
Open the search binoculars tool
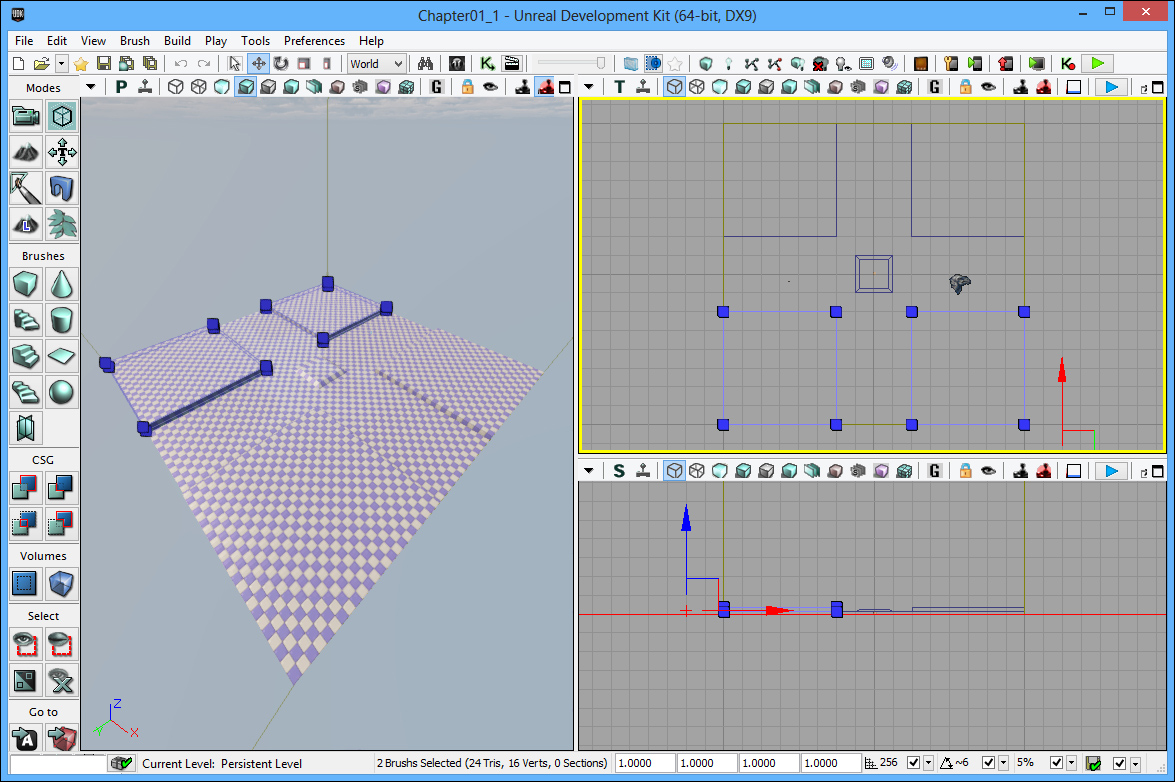point(425,63)
